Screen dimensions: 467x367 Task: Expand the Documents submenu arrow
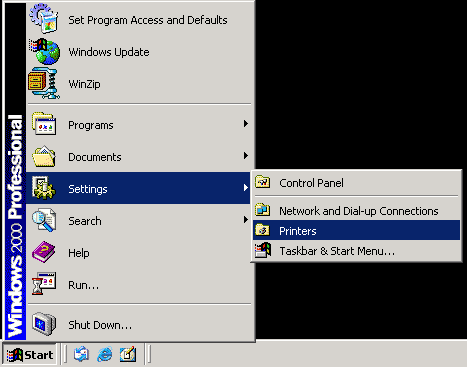(246, 156)
